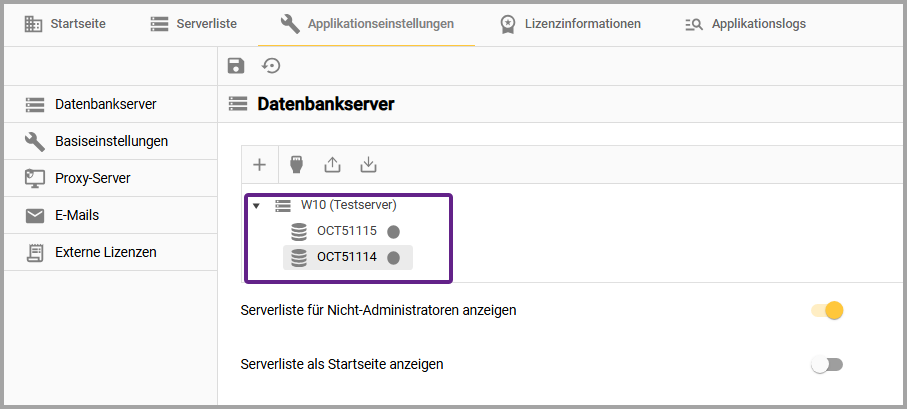Viewport: 907px width, 409px height.
Task: Click the memory card icon in toolbar
Action: tap(296, 164)
